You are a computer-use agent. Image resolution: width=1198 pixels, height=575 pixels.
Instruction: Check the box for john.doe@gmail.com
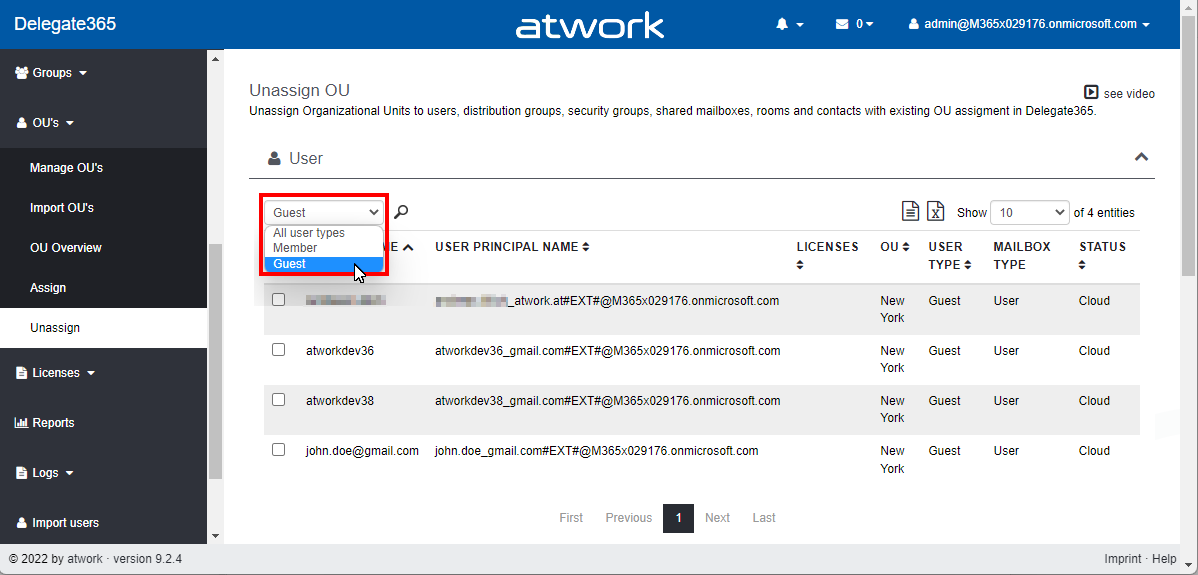(278, 450)
